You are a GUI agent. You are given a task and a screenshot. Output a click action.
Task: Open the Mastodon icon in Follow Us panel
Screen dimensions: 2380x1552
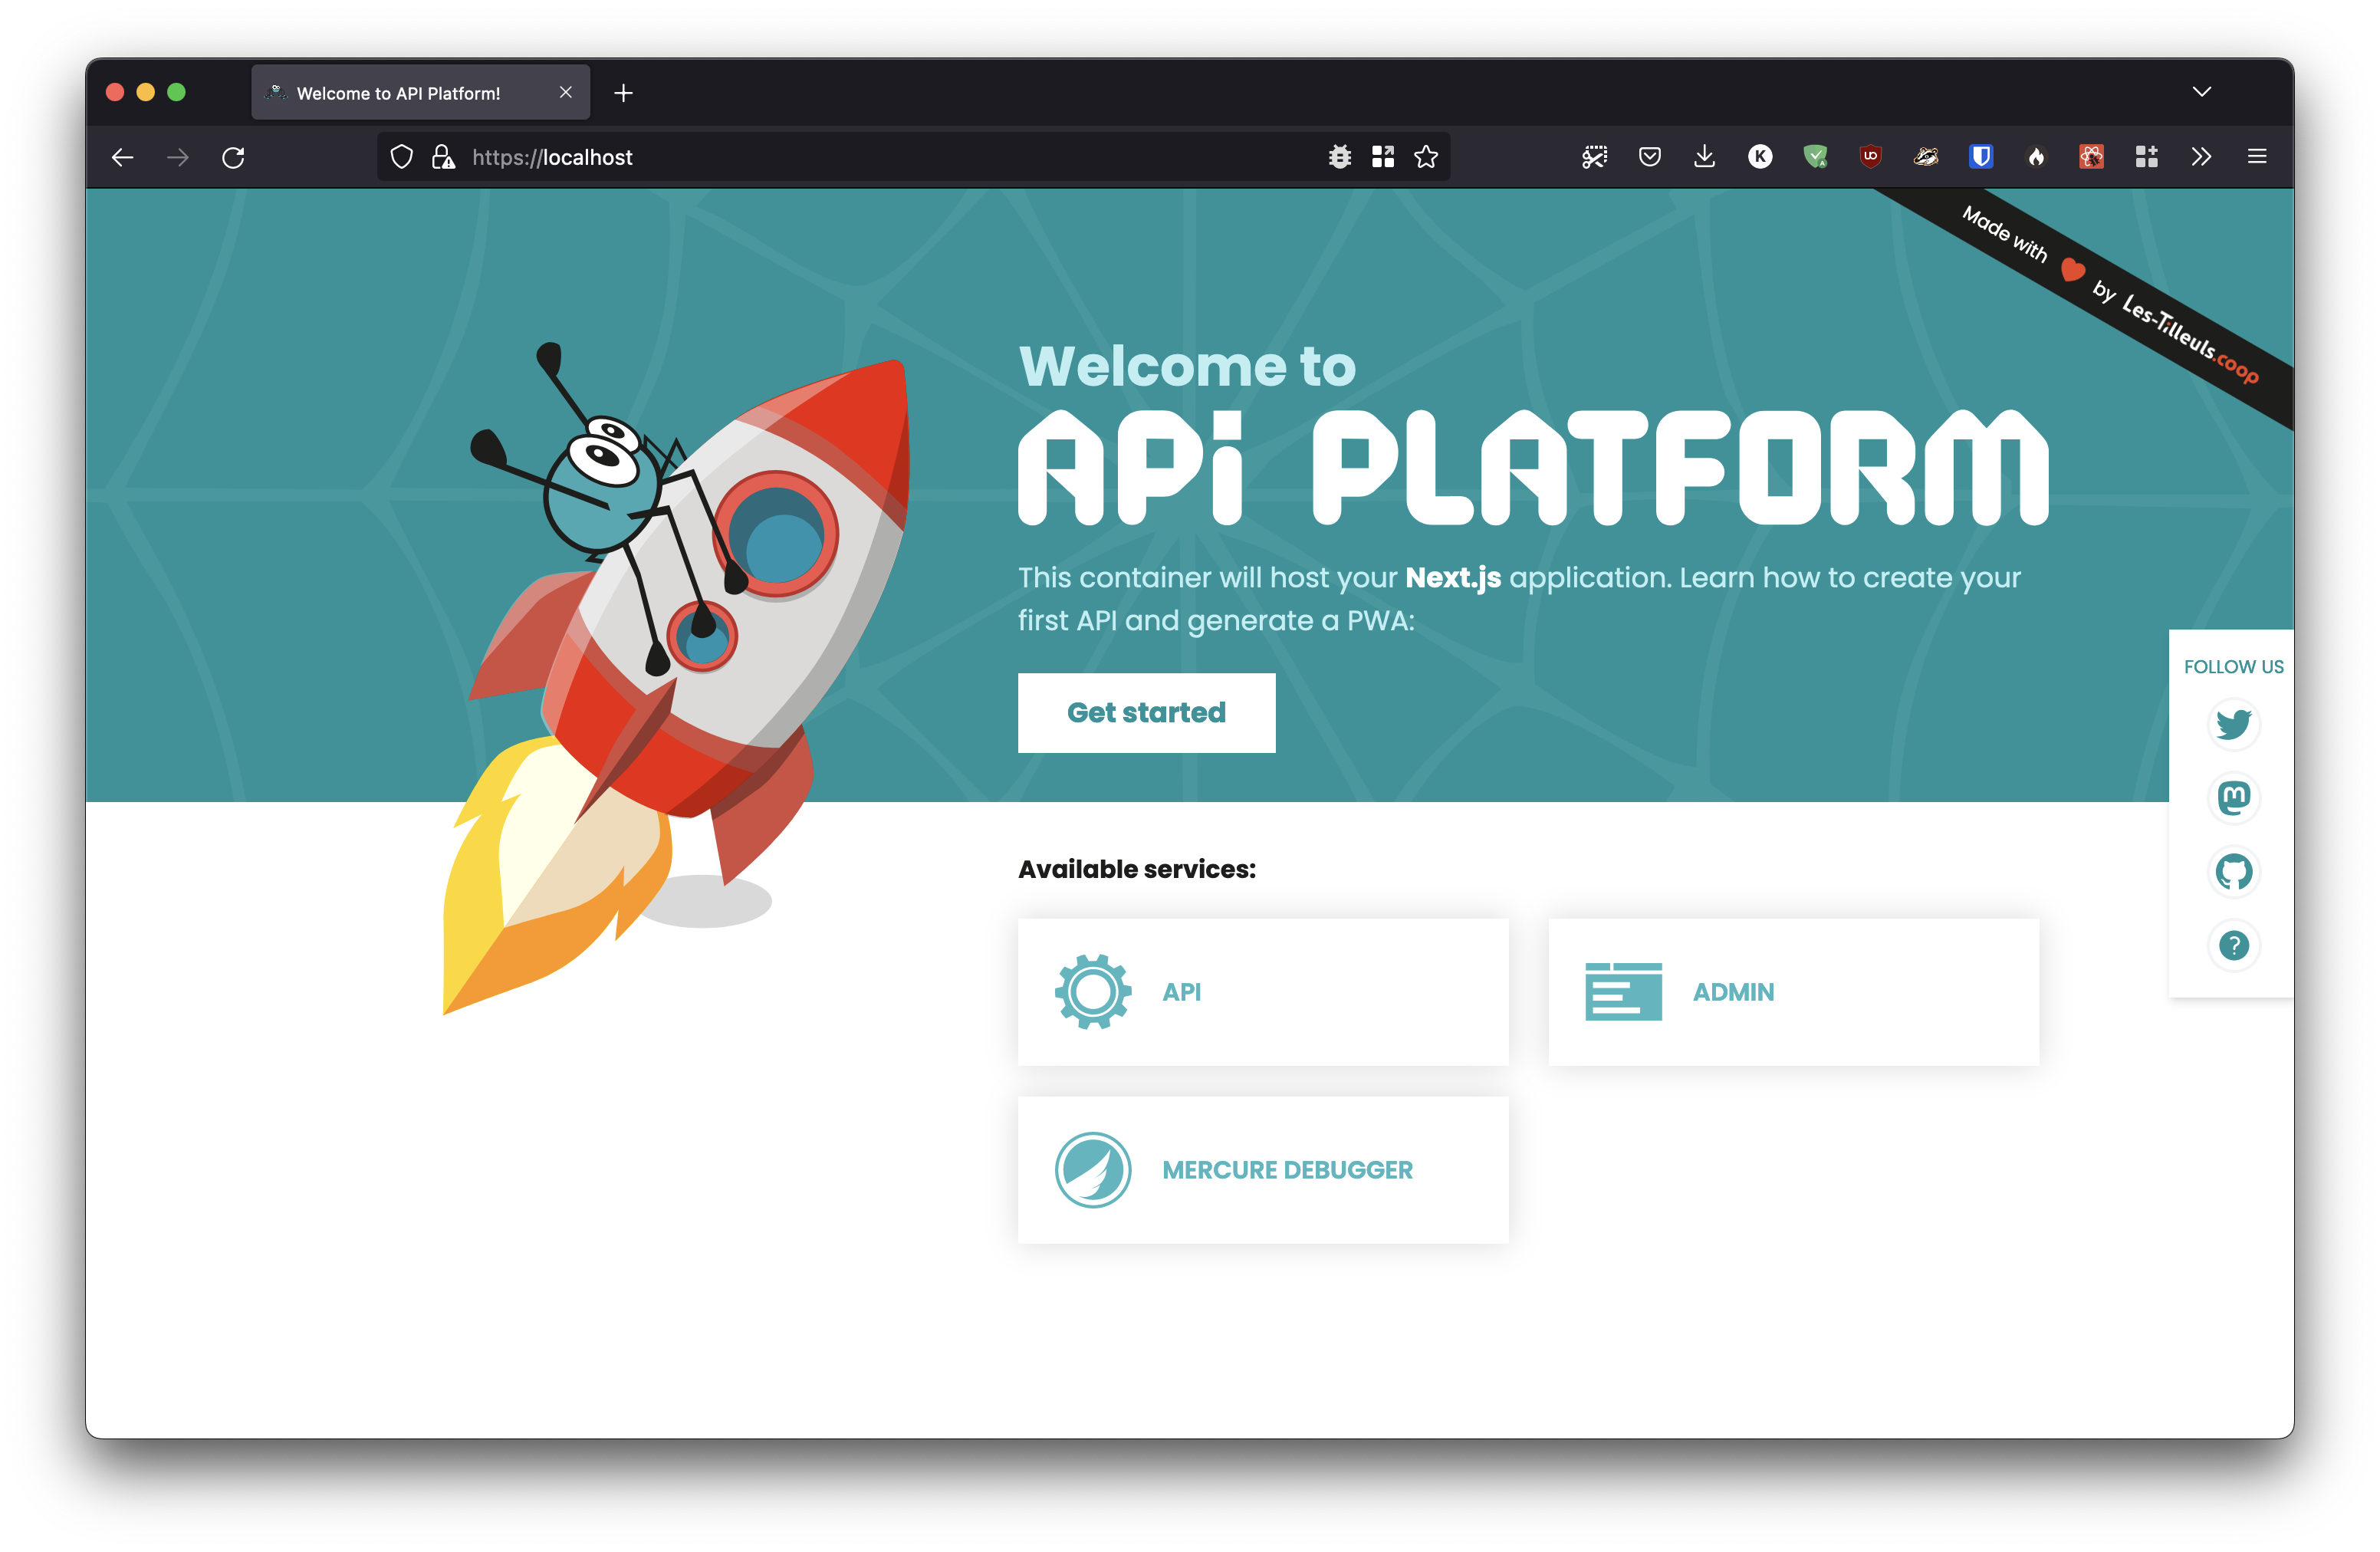2233,798
